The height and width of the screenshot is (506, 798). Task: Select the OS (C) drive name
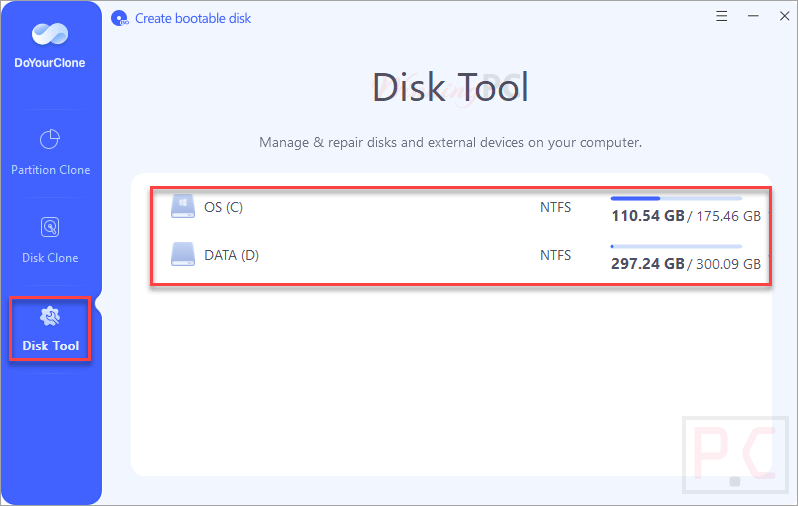(x=223, y=207)
